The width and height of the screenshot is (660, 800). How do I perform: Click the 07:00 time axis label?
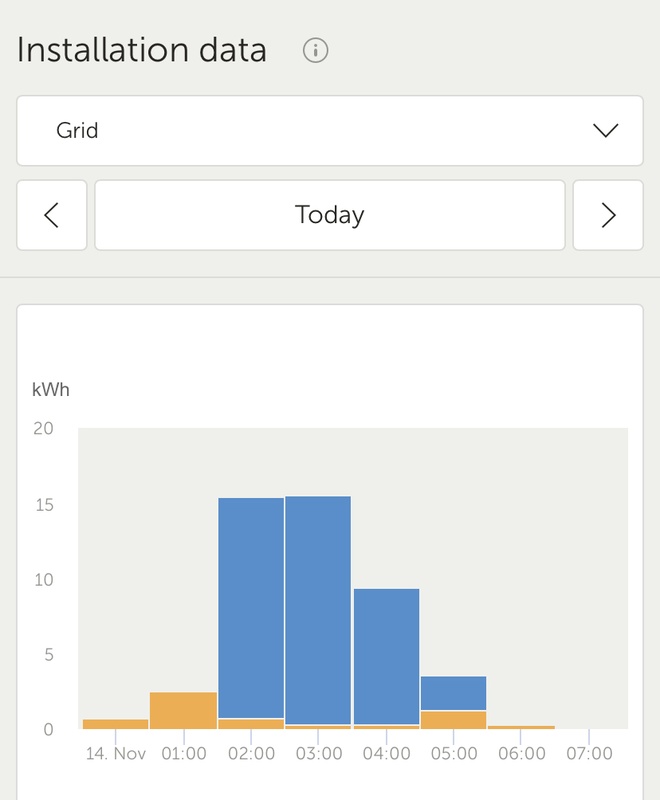(x=588, y=753)
